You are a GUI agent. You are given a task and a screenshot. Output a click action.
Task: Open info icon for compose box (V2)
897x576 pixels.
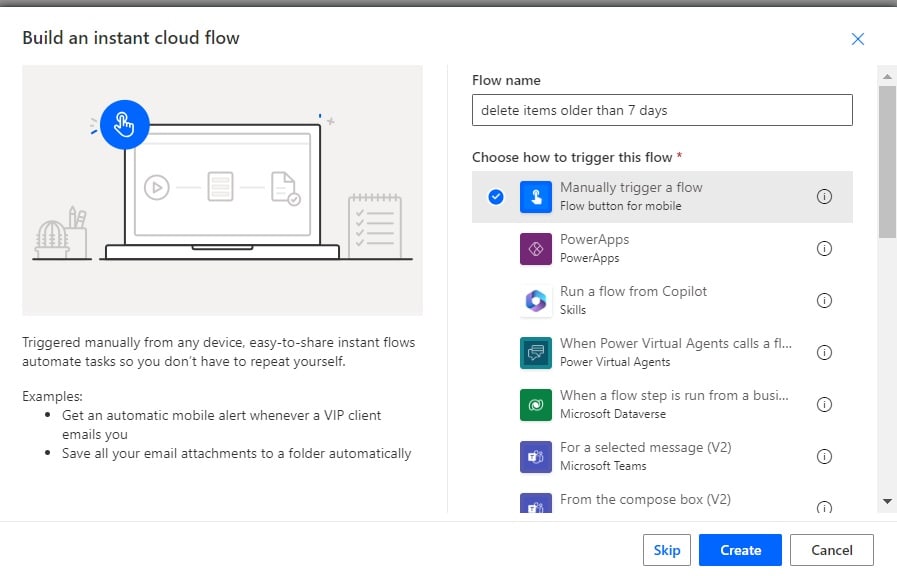(x=824, y=507)
